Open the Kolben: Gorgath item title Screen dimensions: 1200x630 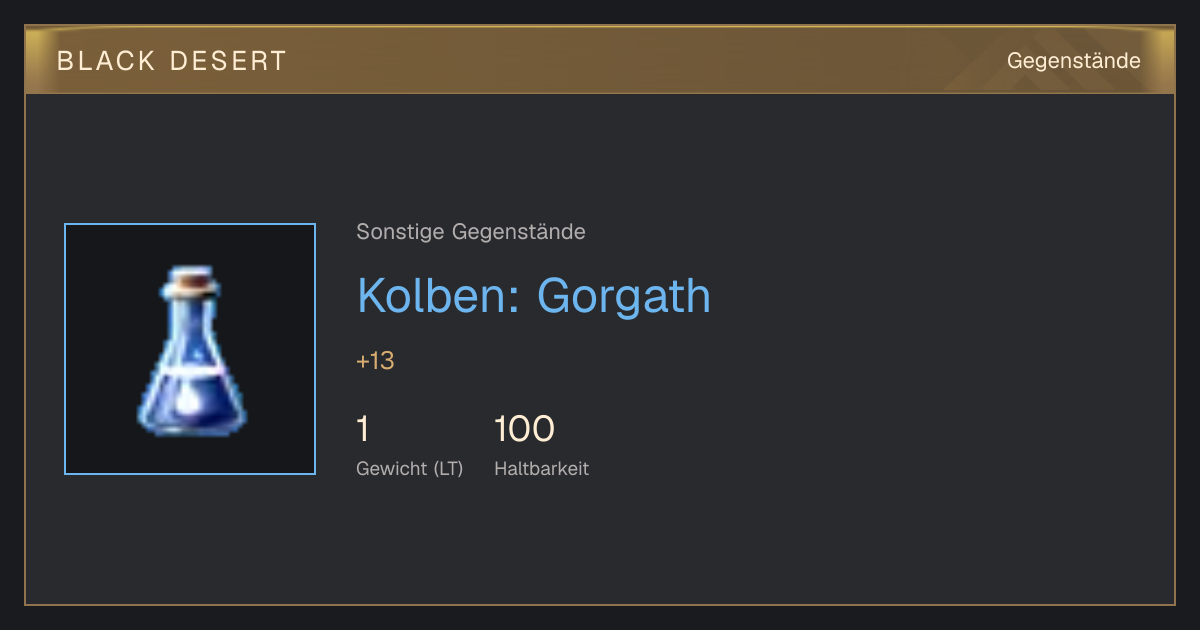(x=534, y=296)
